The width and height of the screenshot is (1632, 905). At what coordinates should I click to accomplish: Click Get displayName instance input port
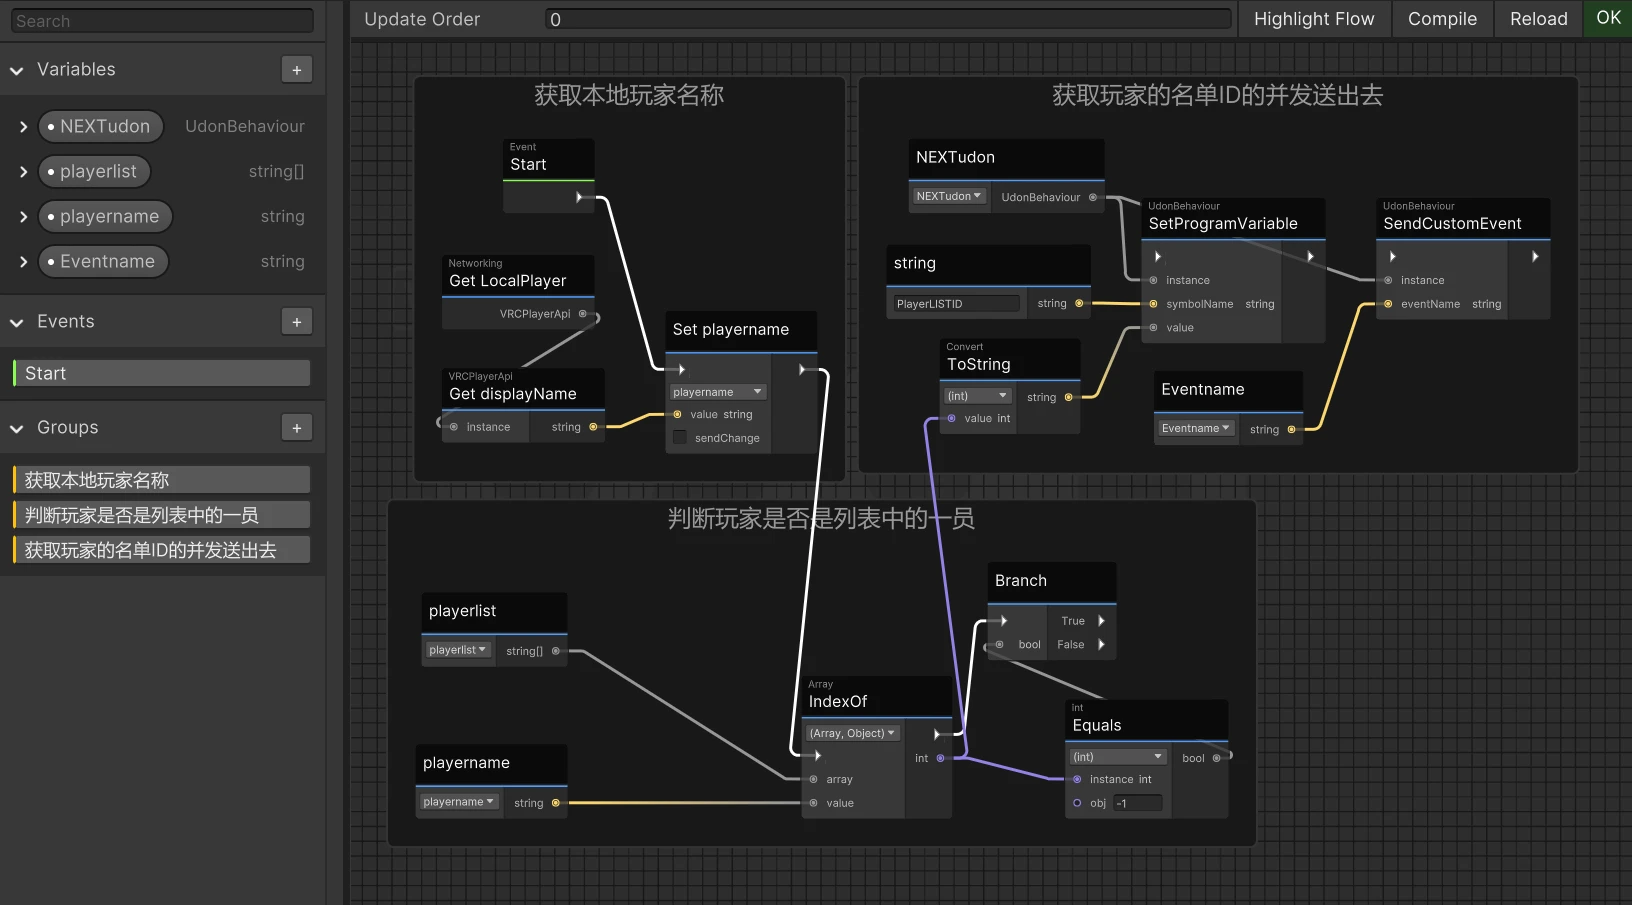tap(454, 427)
